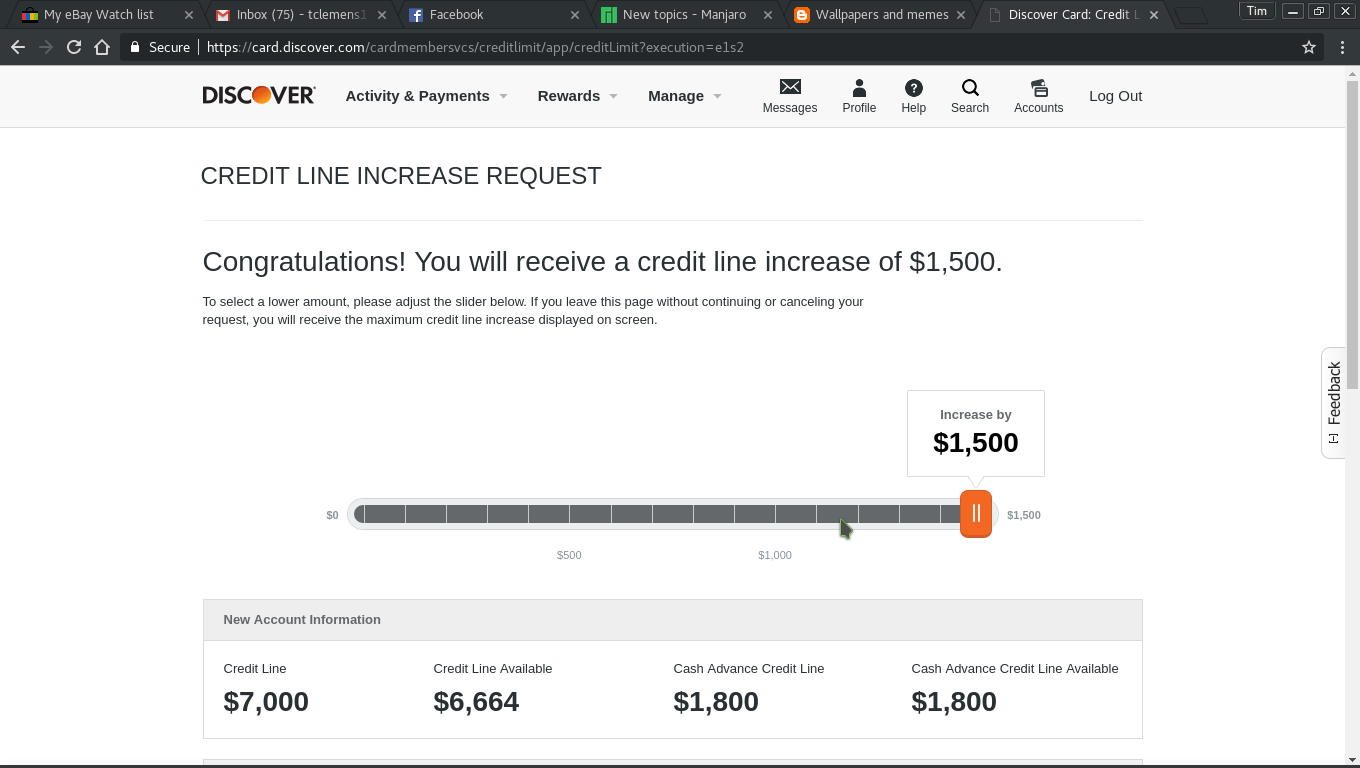Click the Log Out link
Screen dimensions: 1360x768
1115,96
